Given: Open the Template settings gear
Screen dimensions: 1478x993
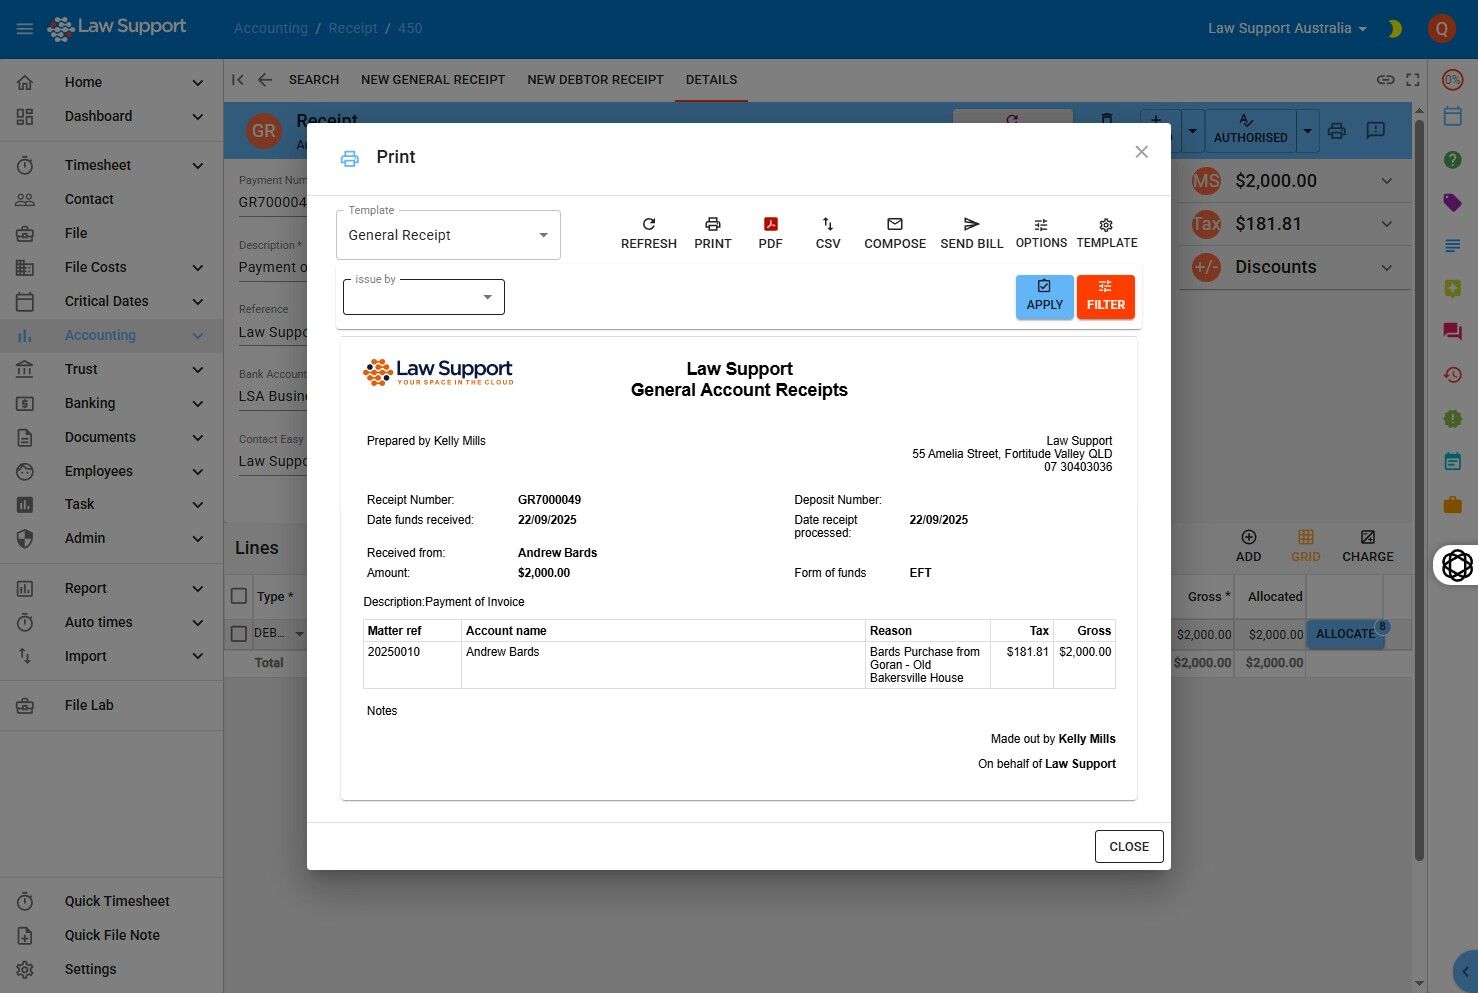Looking at the screenshot, I should (x=1107, y=233).
